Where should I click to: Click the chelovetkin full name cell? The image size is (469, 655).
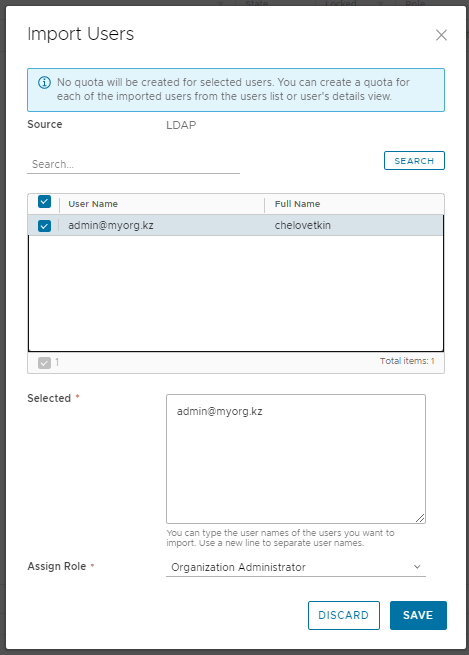click(303, 226)
